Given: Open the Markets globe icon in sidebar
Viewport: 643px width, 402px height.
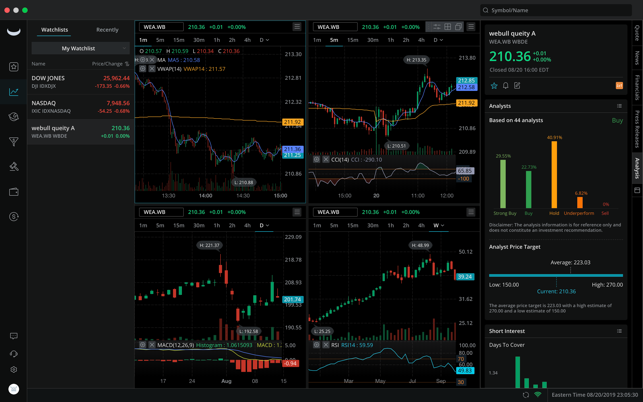Looking at the screenshot, I should (14, 116).
